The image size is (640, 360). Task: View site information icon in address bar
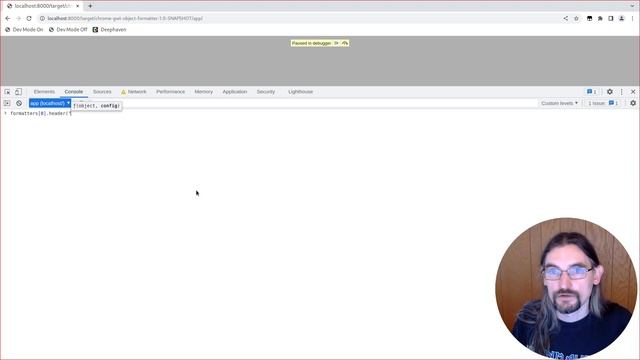[x=42, y=18]
